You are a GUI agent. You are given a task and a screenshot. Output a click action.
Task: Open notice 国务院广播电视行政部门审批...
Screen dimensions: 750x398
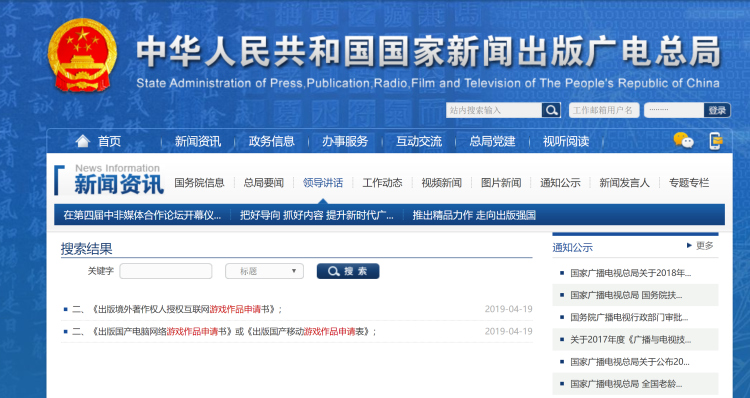pos(629,317)
